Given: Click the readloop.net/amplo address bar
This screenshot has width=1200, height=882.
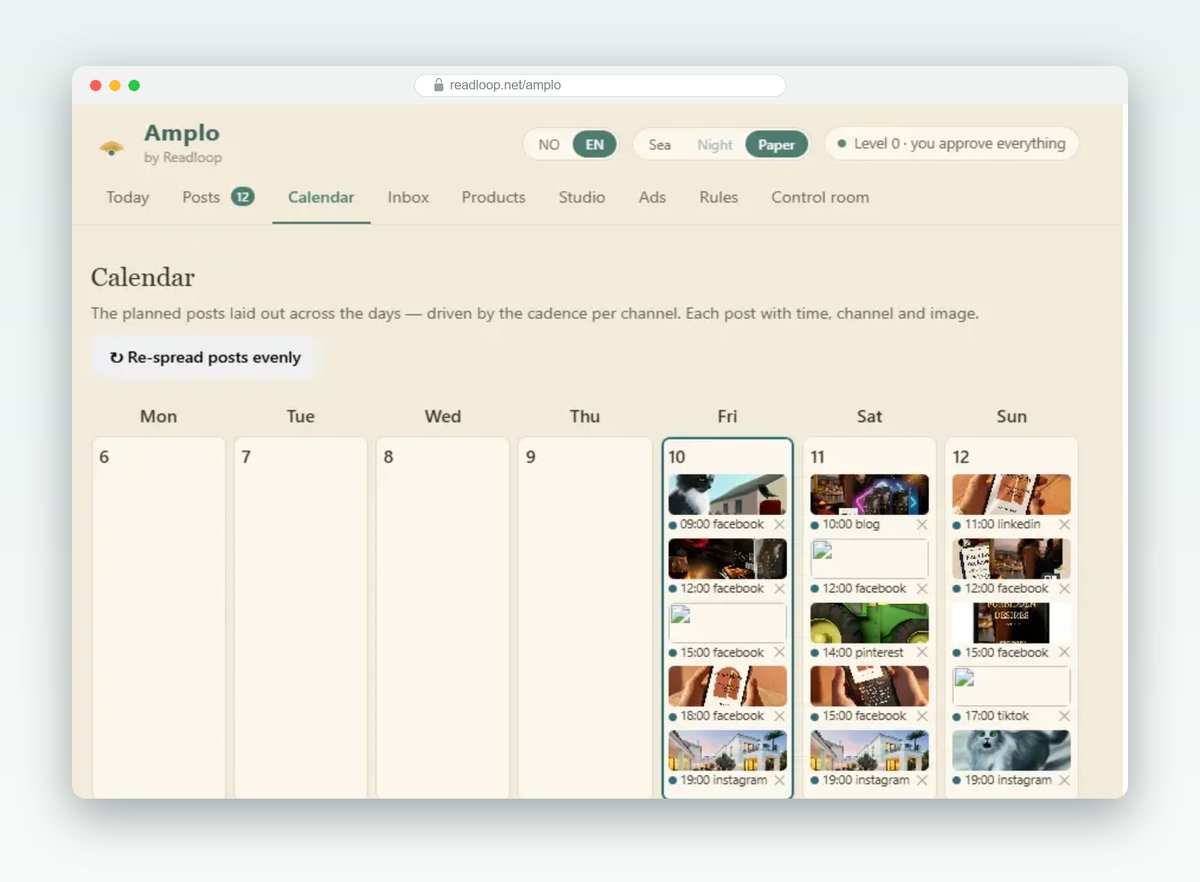Looking at the screenshot, I should coord(600,85).
